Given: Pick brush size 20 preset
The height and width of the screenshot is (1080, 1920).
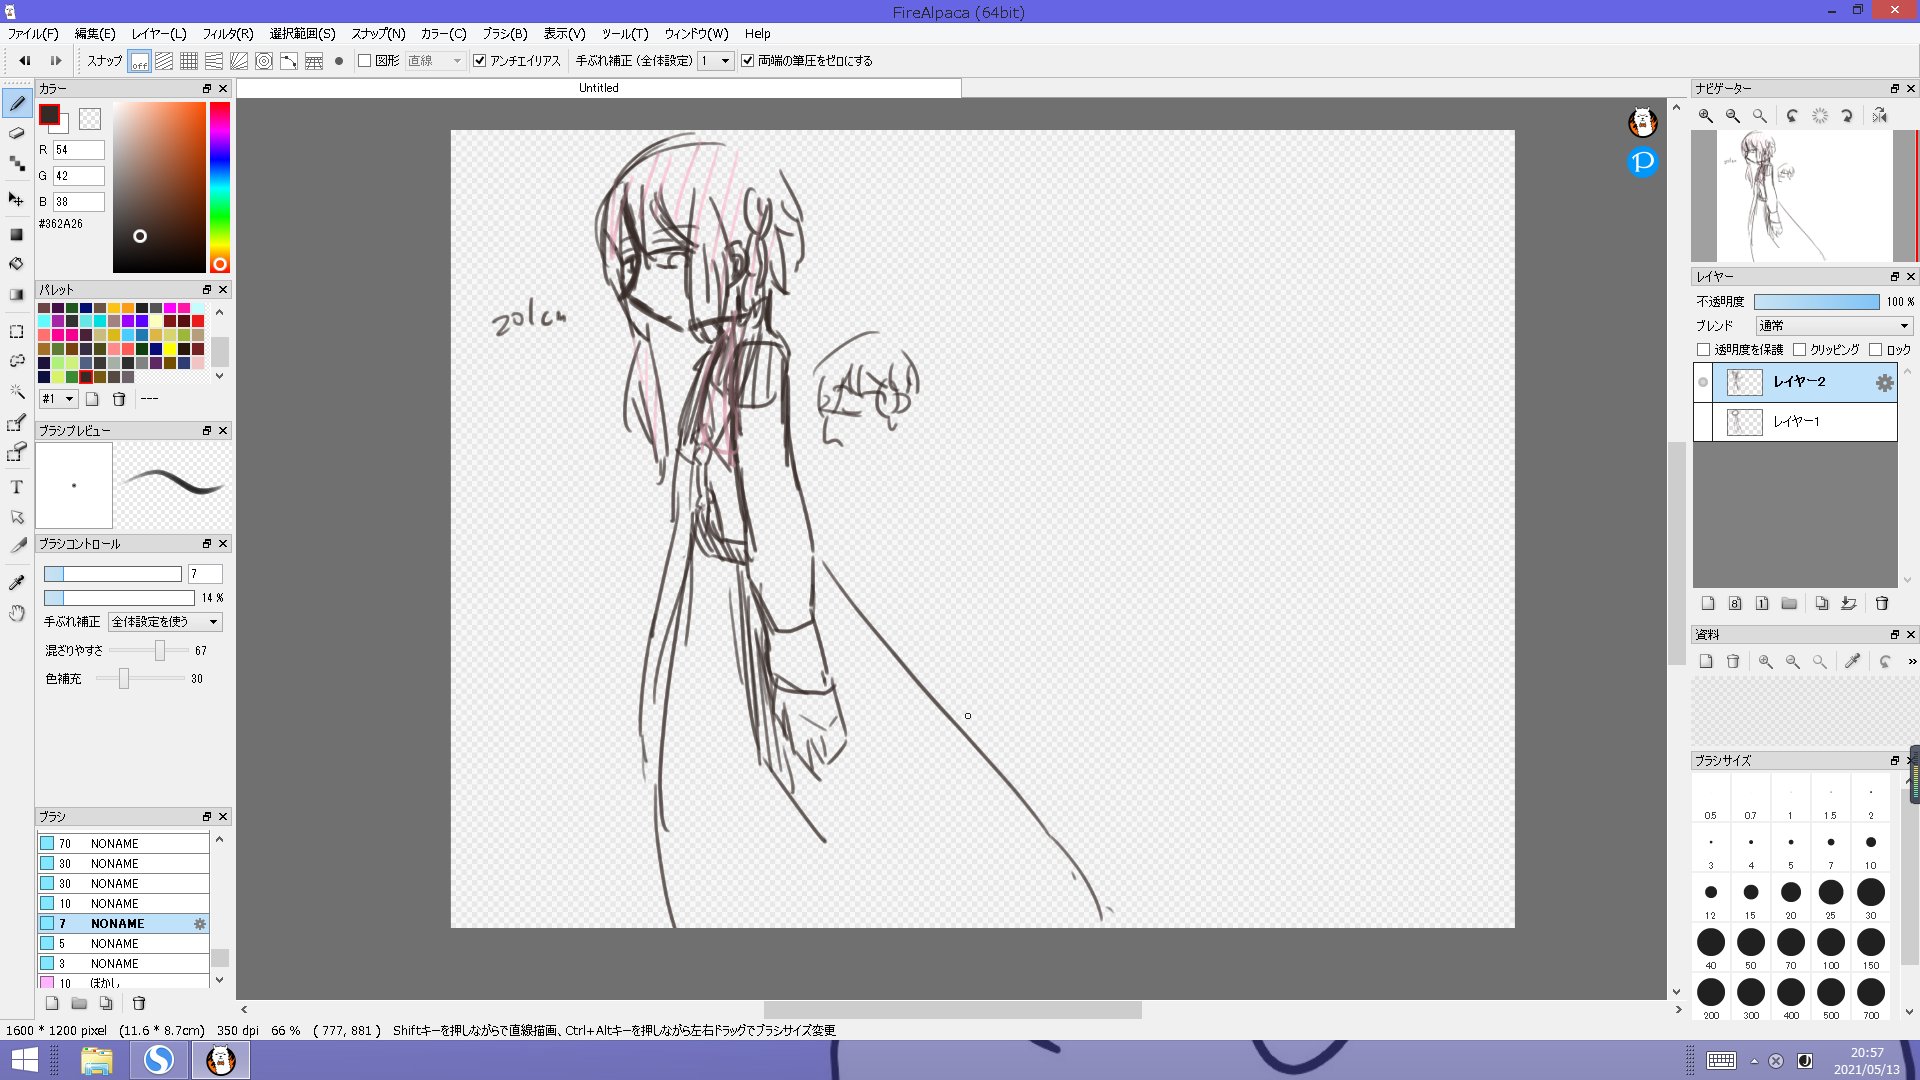Looking at the screenshot, I should [x=1790, y=897].
